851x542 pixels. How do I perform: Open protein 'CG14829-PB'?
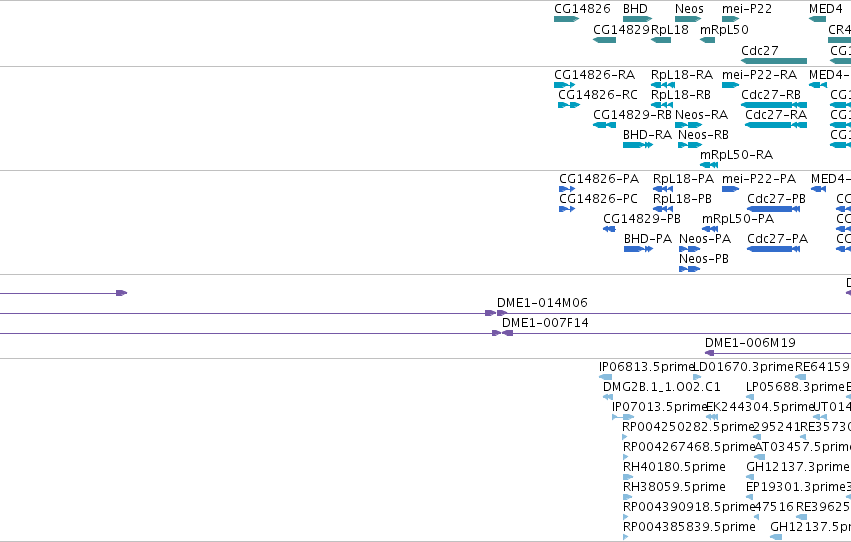(642, 219)
